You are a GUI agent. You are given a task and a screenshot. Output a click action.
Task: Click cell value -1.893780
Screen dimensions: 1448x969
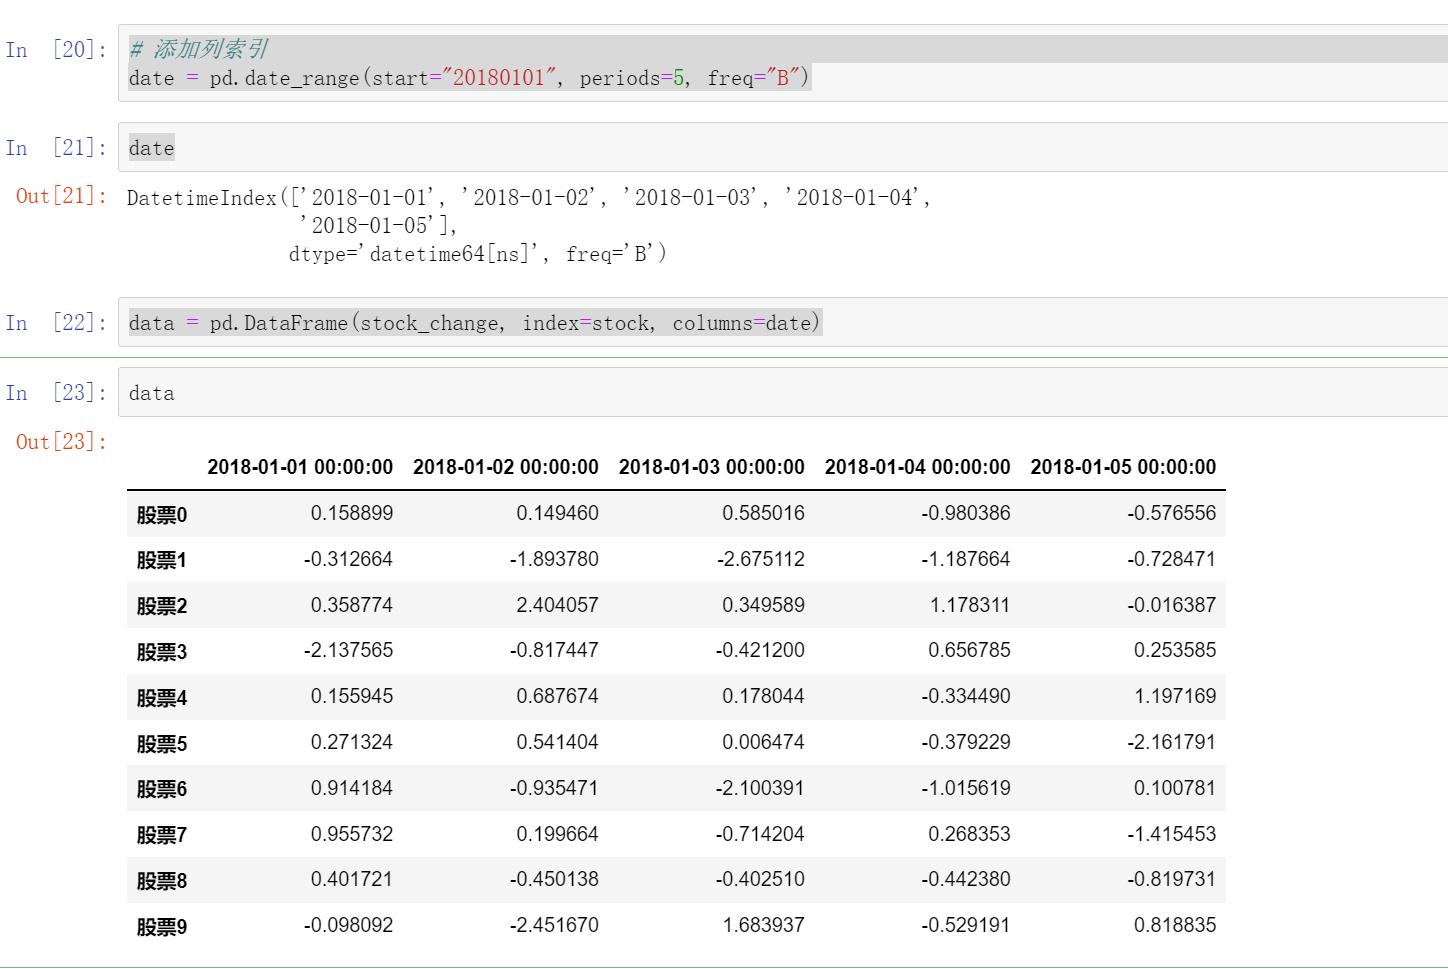click(x=554, y=559)
